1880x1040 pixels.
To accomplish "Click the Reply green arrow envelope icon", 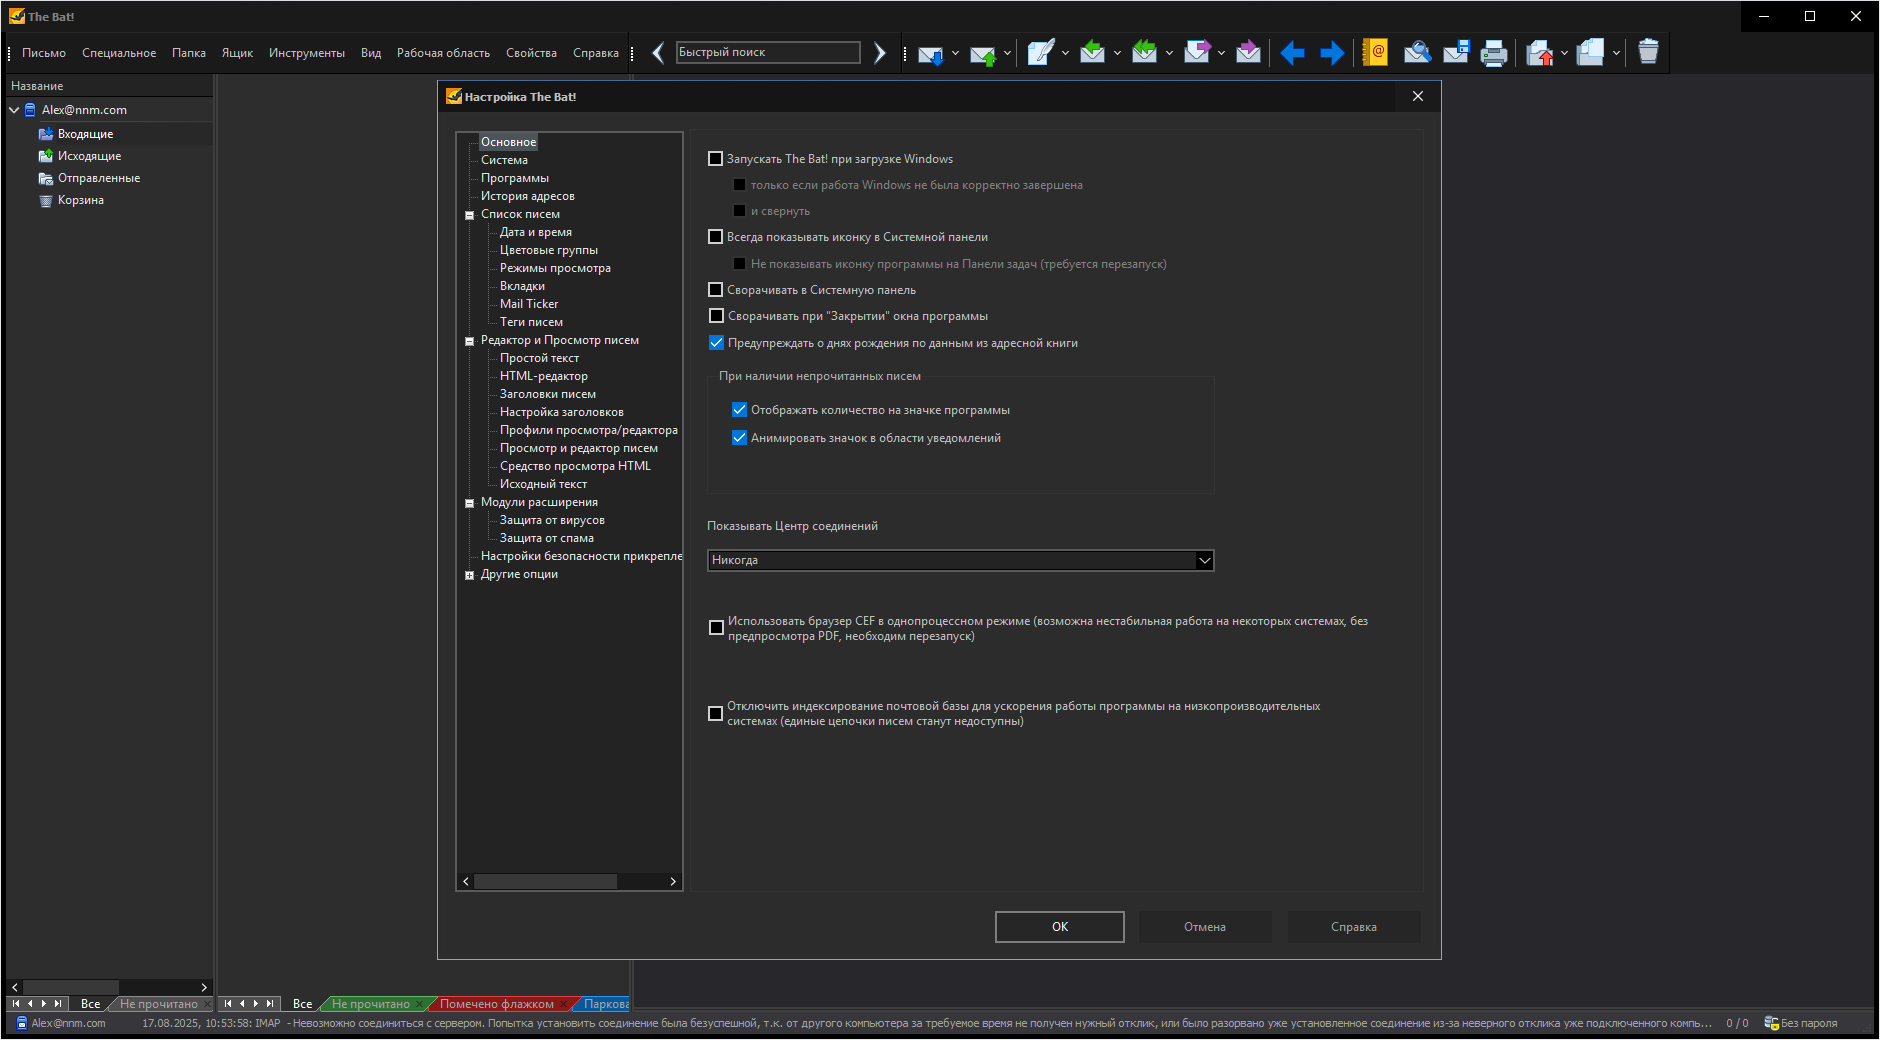I will point(1093,53).
